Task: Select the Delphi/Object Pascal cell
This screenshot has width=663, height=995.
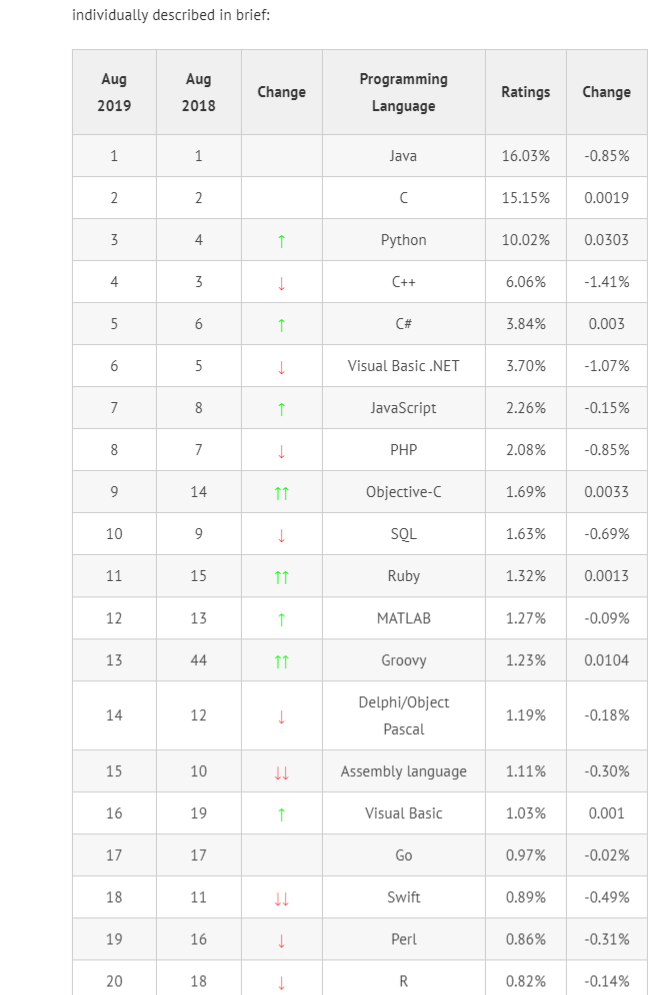Action: pos(404,715)
